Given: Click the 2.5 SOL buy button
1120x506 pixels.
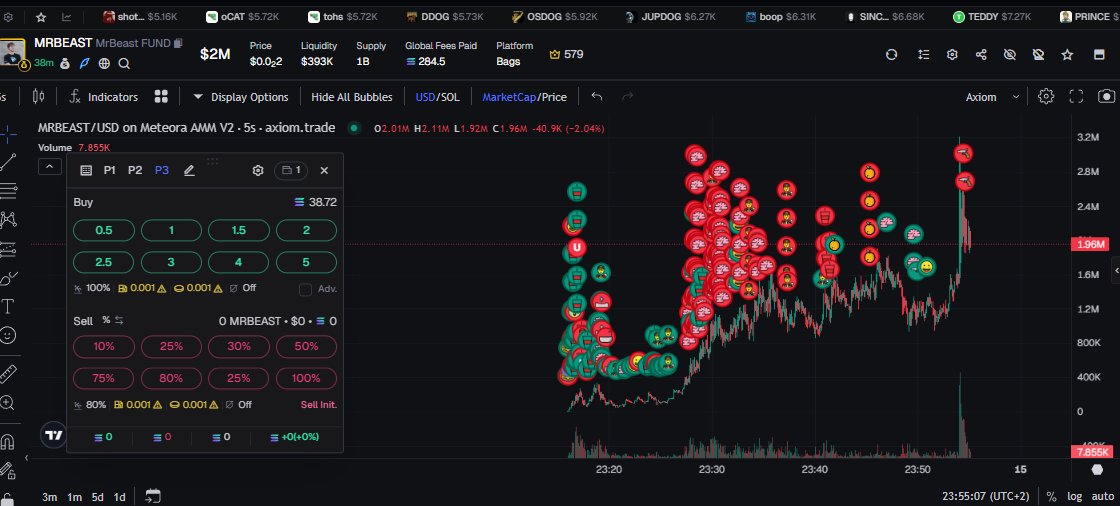Looking at the screenshot, I should pos(104,262).
